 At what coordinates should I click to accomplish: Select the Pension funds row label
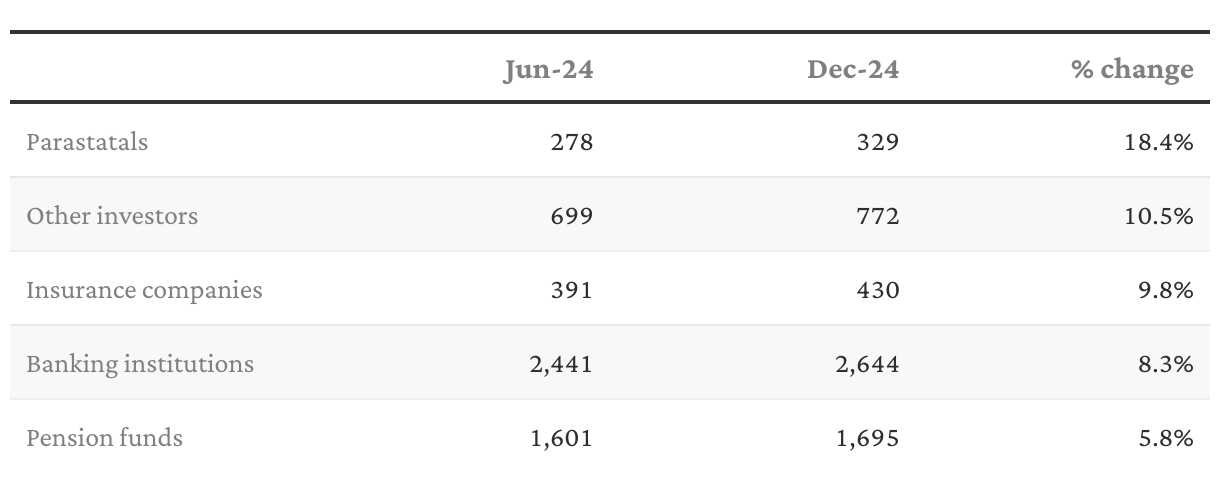point(105,438)
